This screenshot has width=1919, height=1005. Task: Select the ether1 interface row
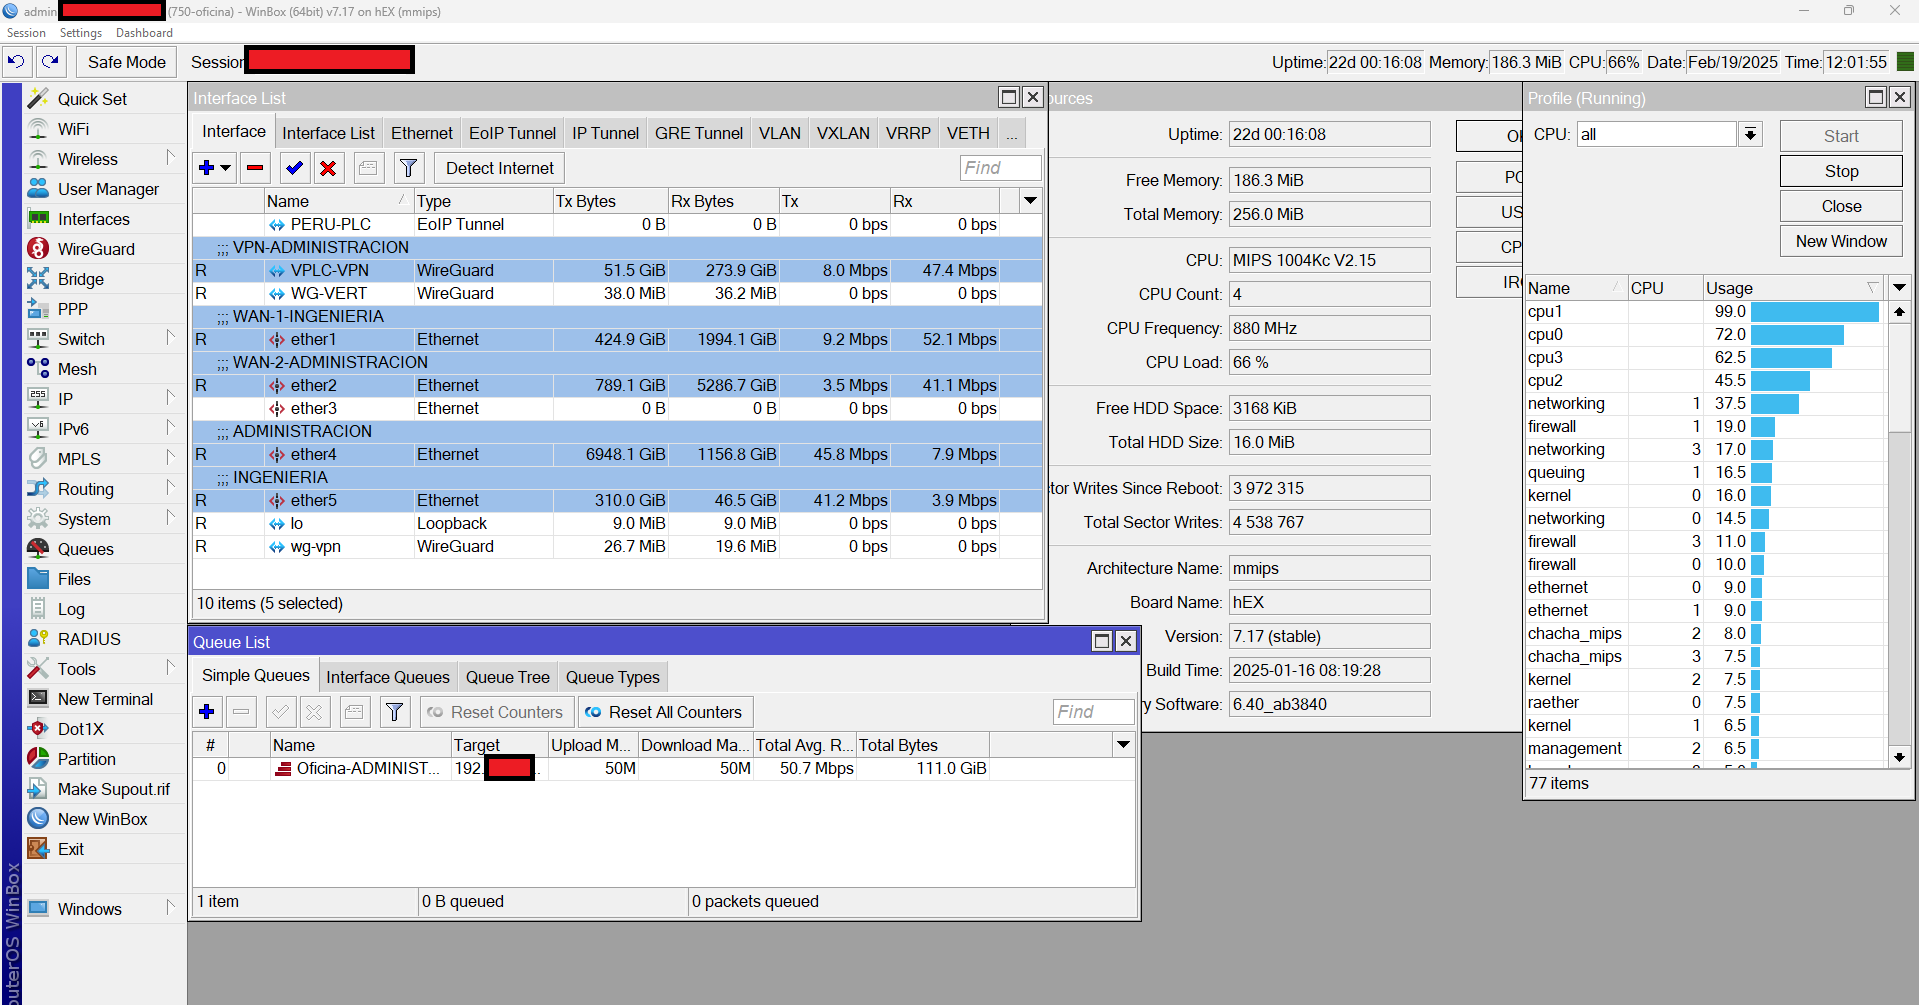[617, 339]
